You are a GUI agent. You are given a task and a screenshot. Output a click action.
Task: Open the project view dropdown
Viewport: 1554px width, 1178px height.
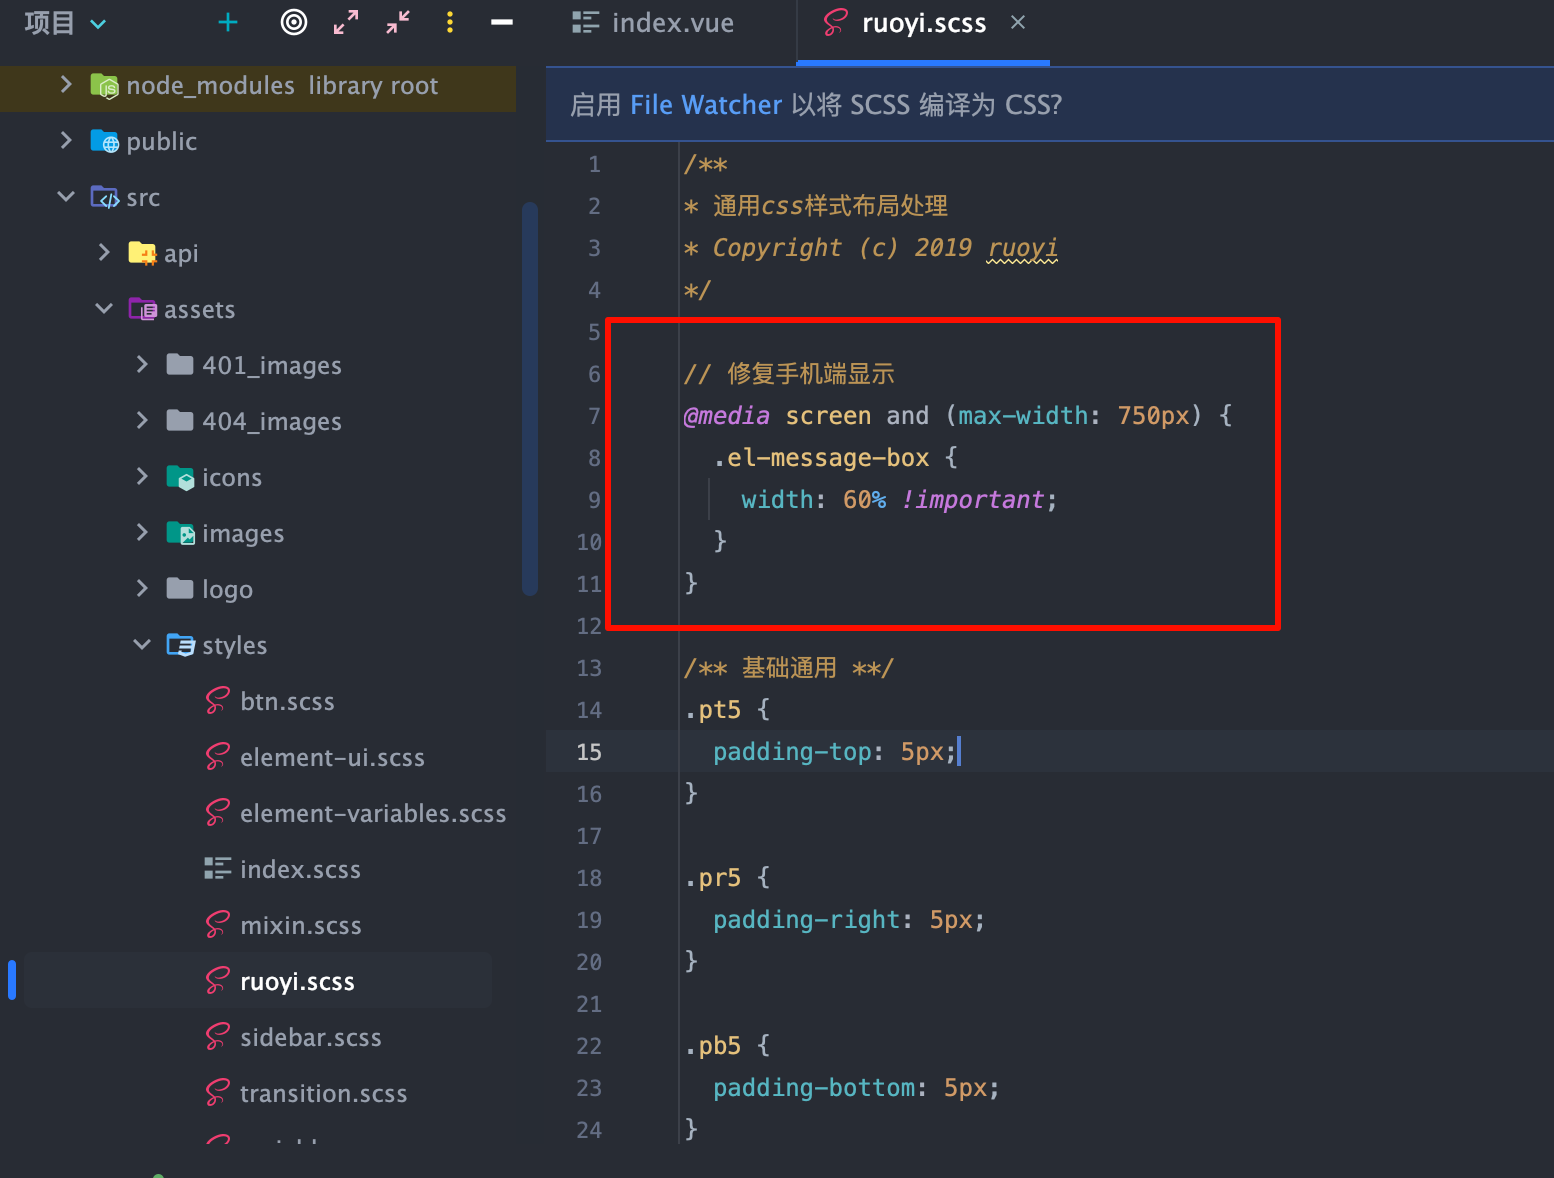98,24
